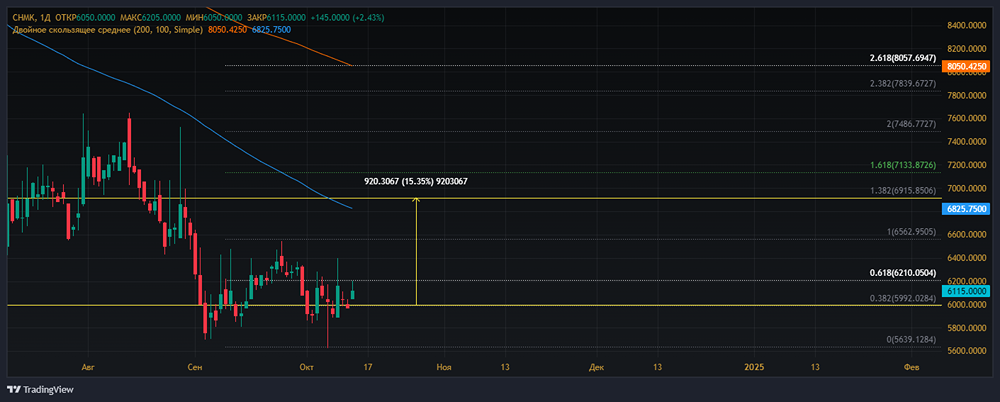Click 5600.0000 on the price scale

point(967,350)
